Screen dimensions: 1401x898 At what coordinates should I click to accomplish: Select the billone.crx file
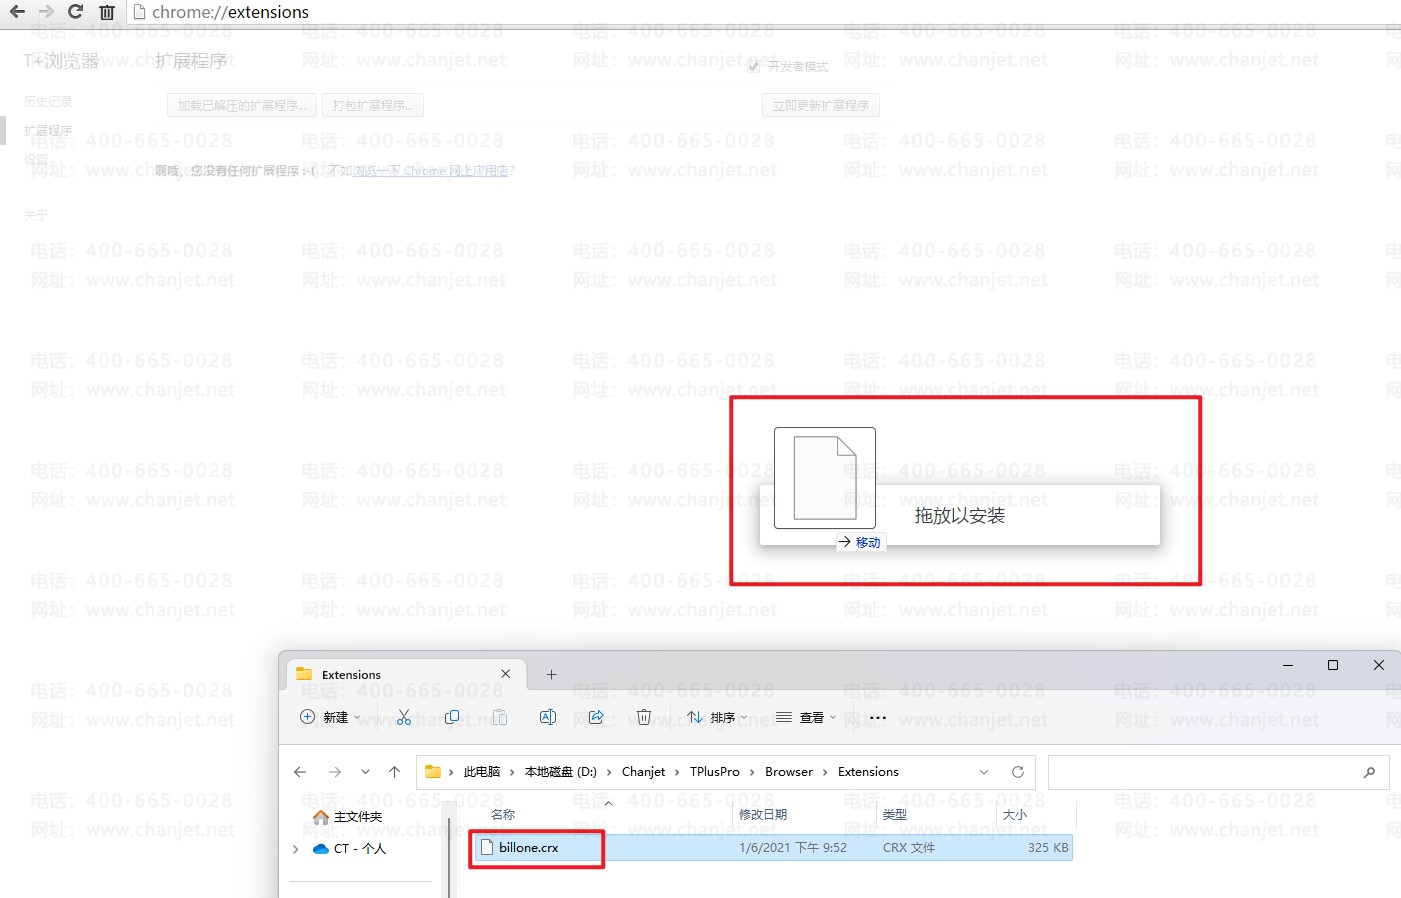(x=529, y=848)
